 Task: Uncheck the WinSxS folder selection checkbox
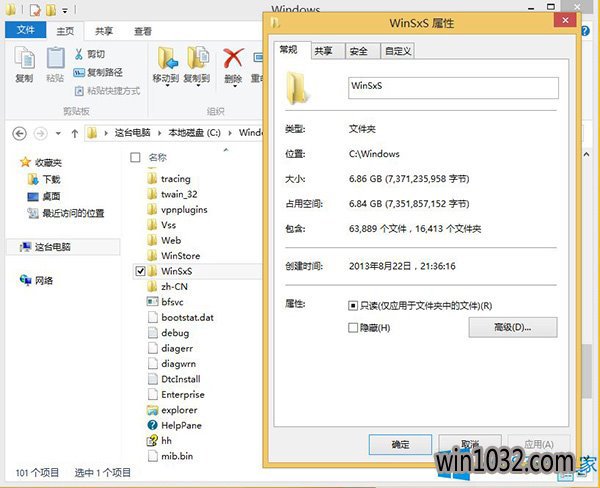coord(140,271)
